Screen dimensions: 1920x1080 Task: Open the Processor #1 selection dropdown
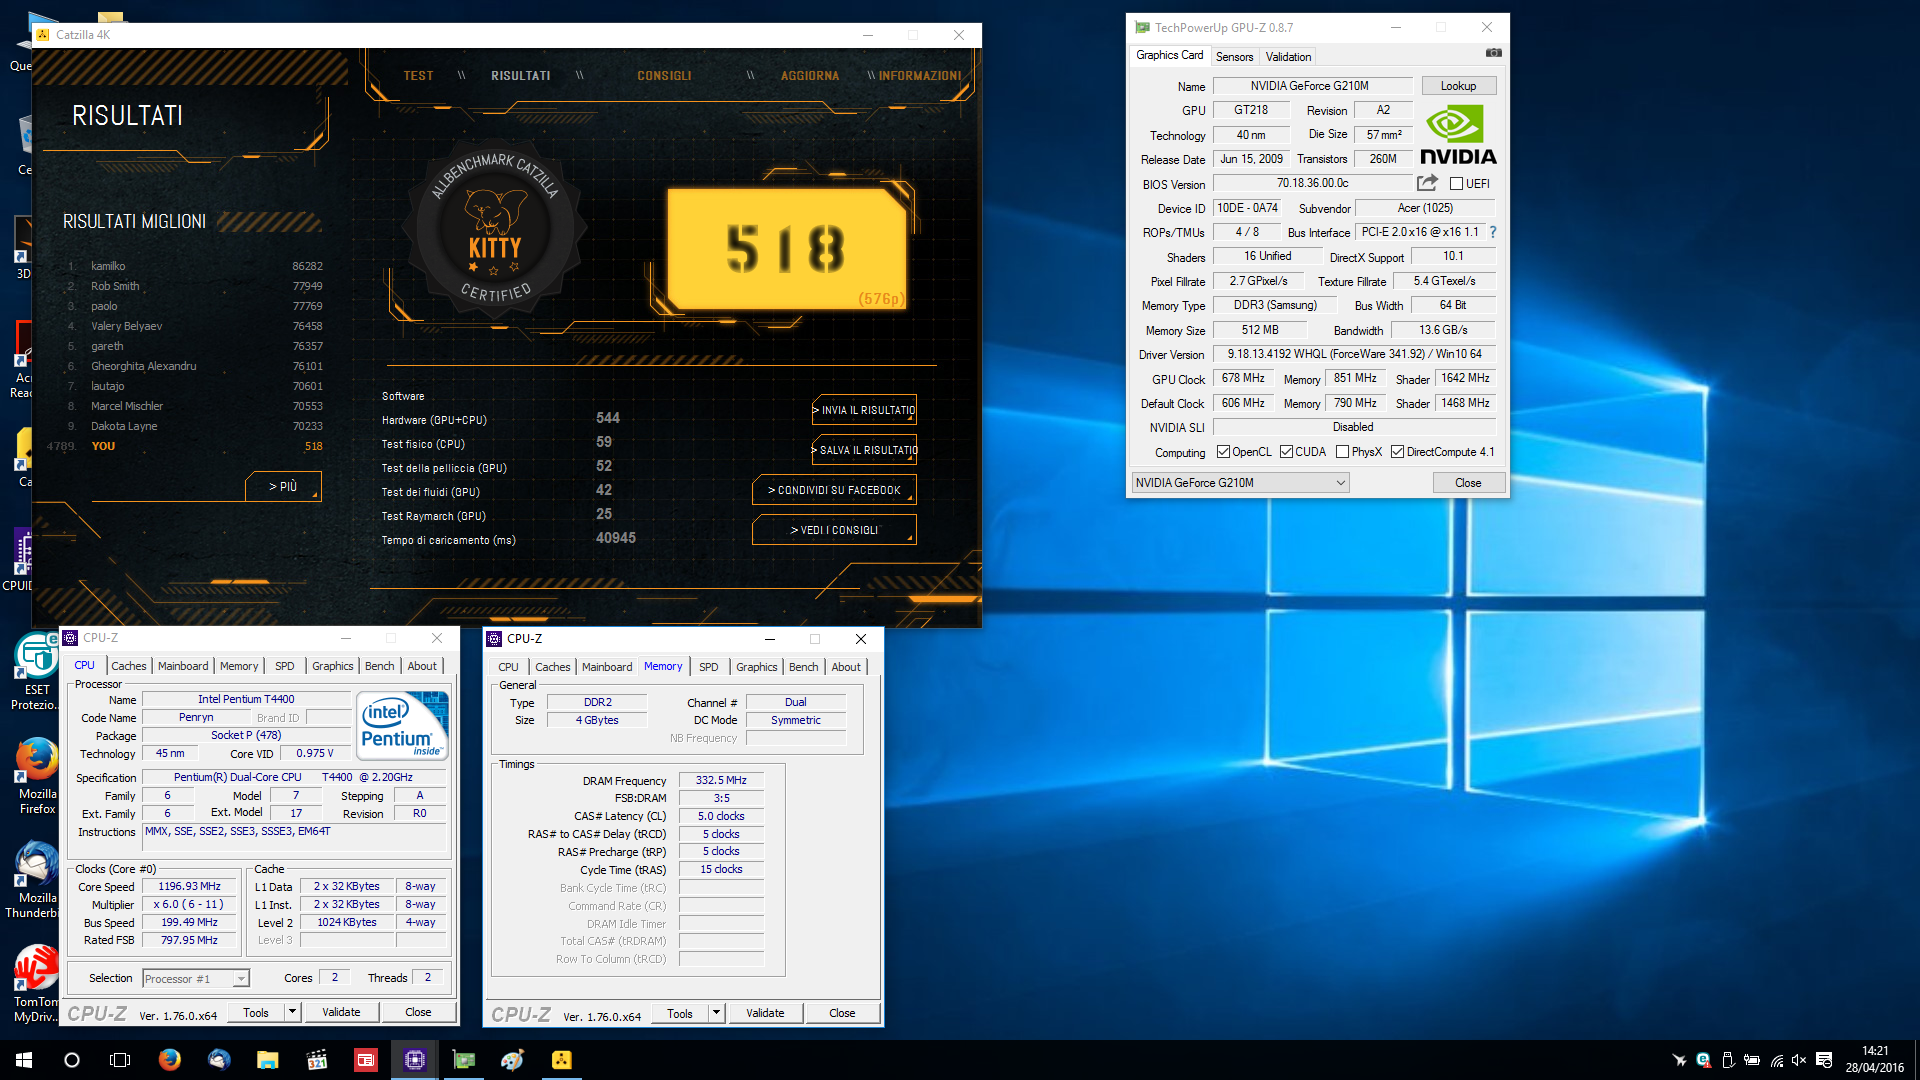point(195,979)
